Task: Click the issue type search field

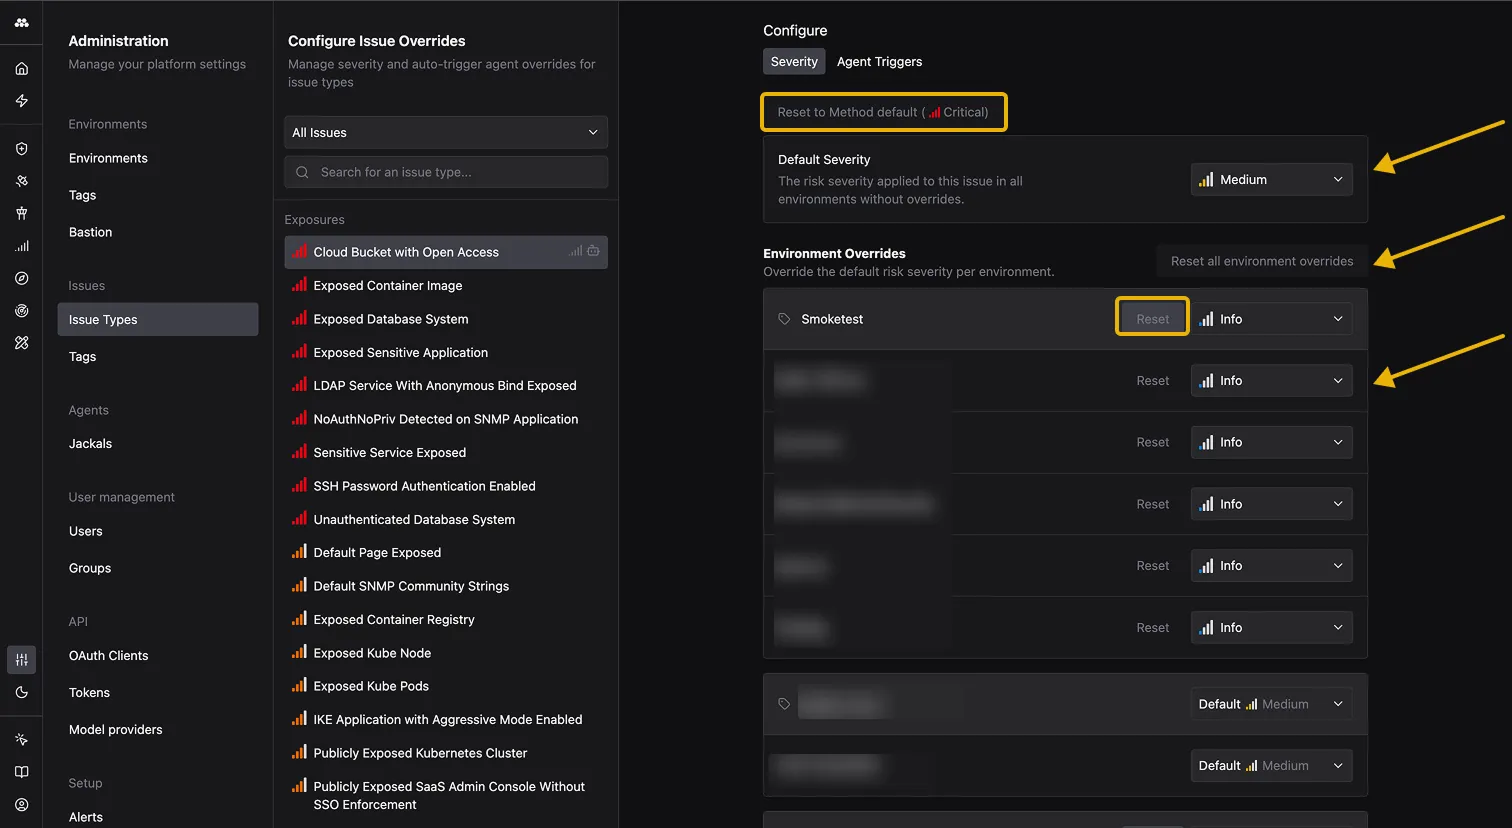Action: [x=446, y=172]
